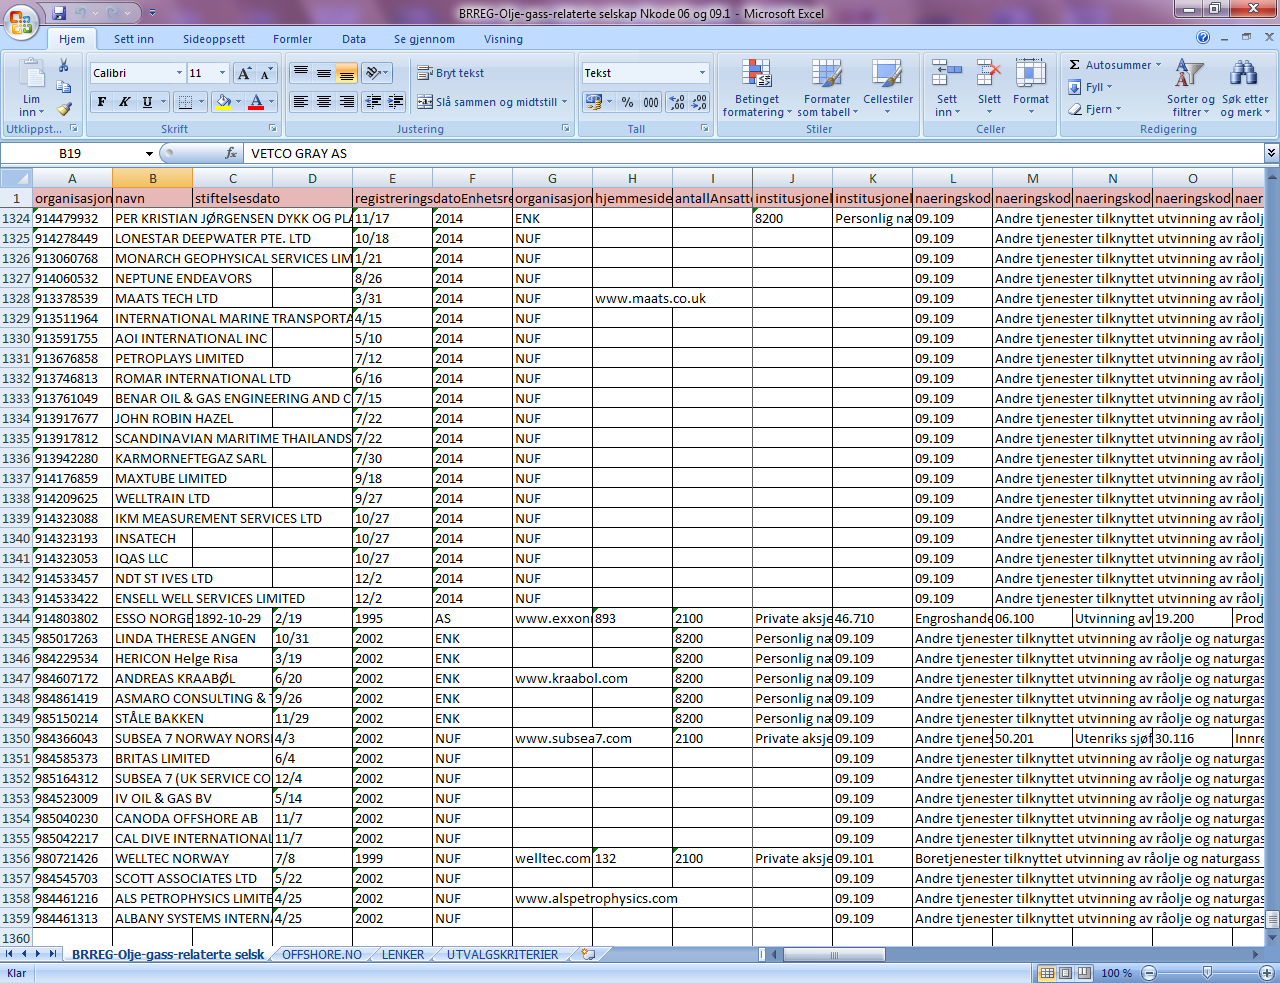
Task: Decrease the cell indent
Action: click(373, 102)
